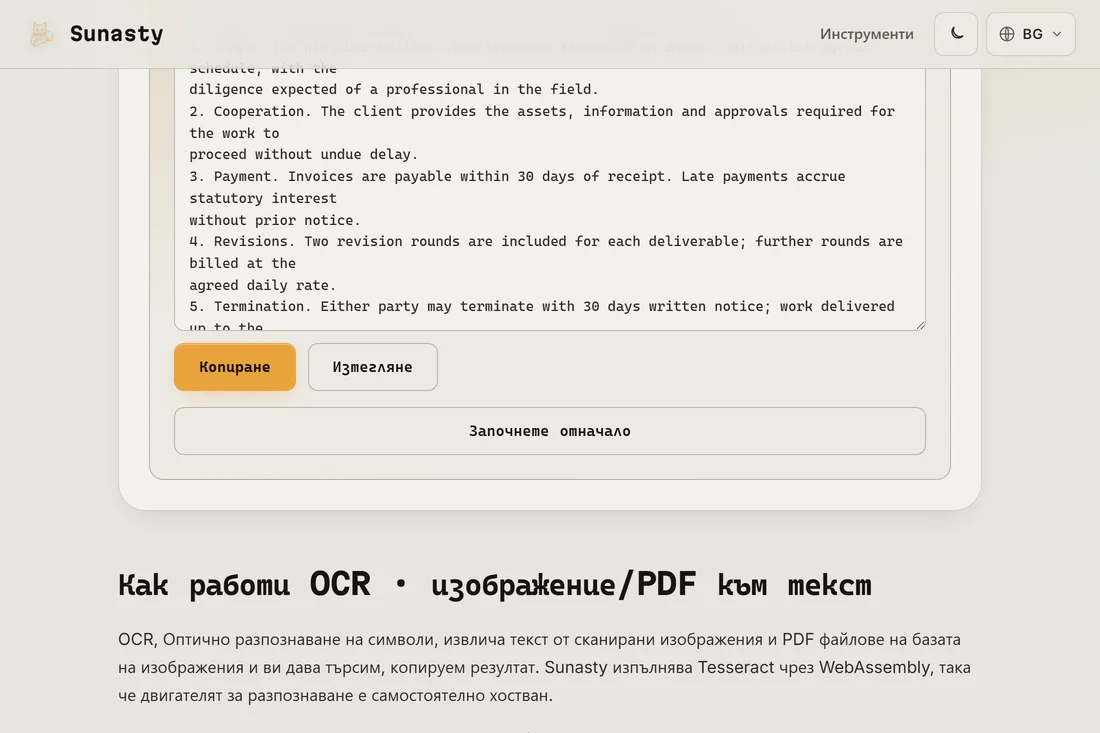Click the line '3. Payment. Invoices are payable'
Image resolution: width=1100 pixels, height=733 pixels.
click(x=517, y=177)
